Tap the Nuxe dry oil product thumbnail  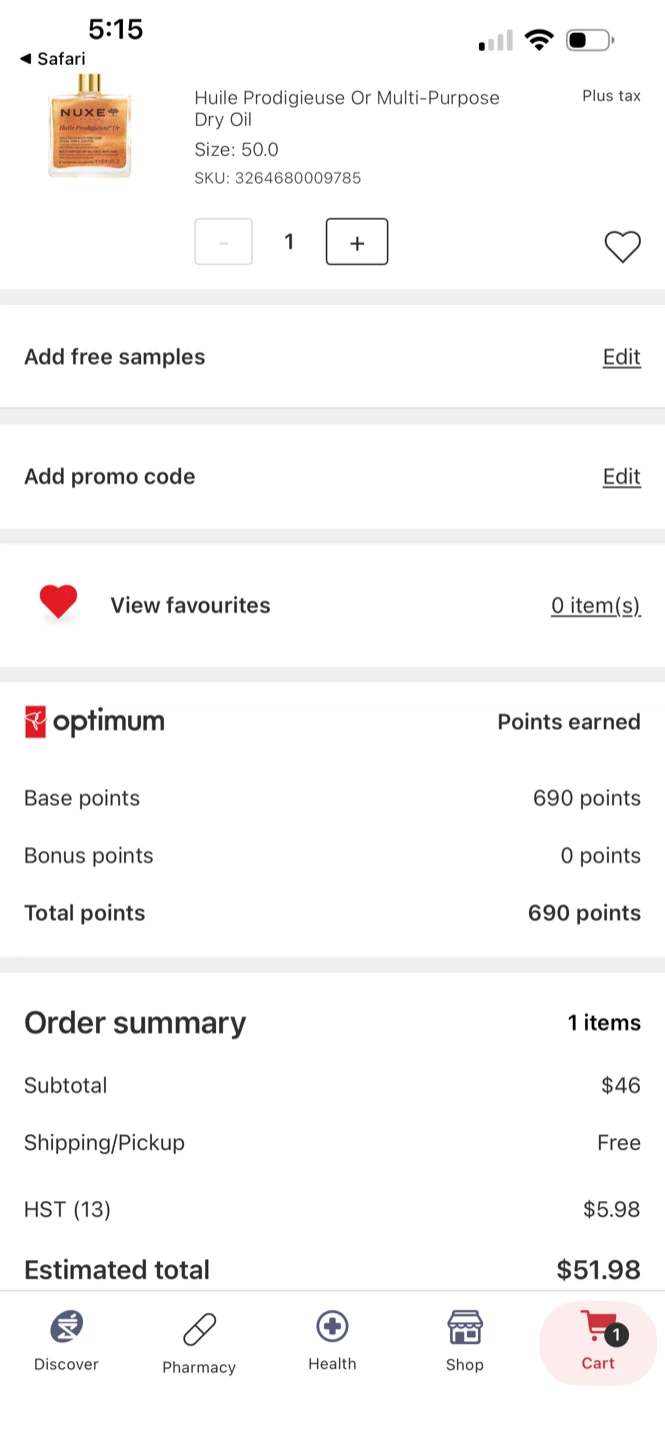point(89,127)
